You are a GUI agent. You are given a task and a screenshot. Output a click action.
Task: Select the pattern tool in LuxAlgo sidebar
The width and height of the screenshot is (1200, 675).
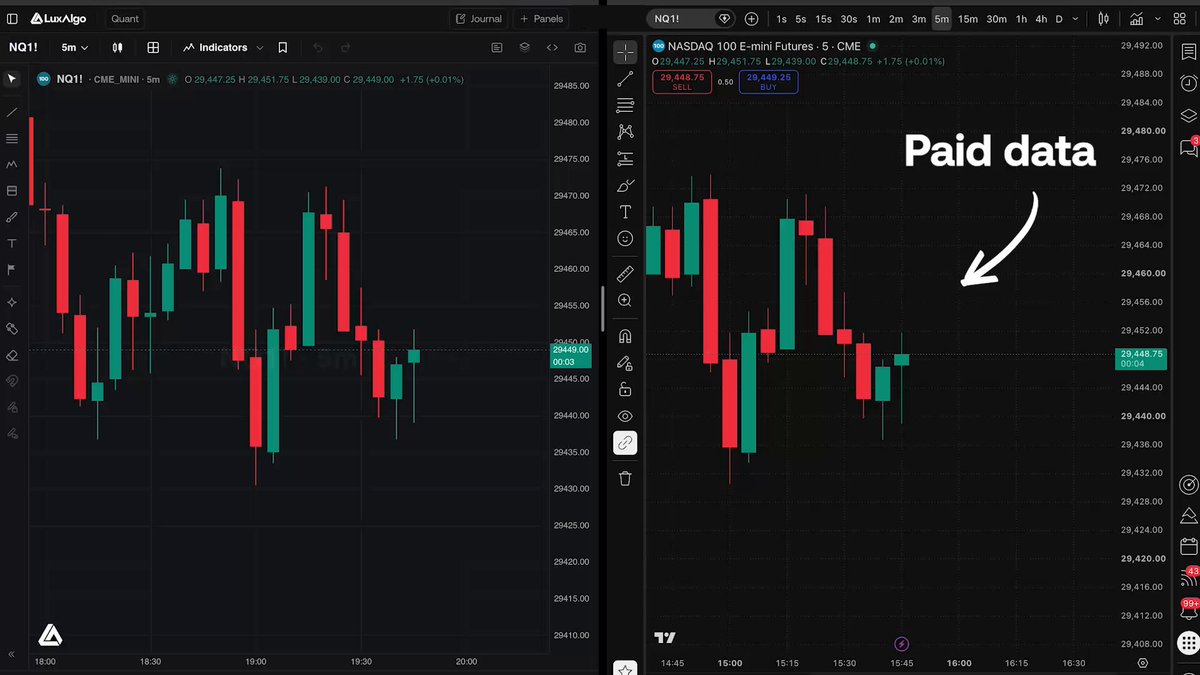pyautogui.click(x=12, y=164)
